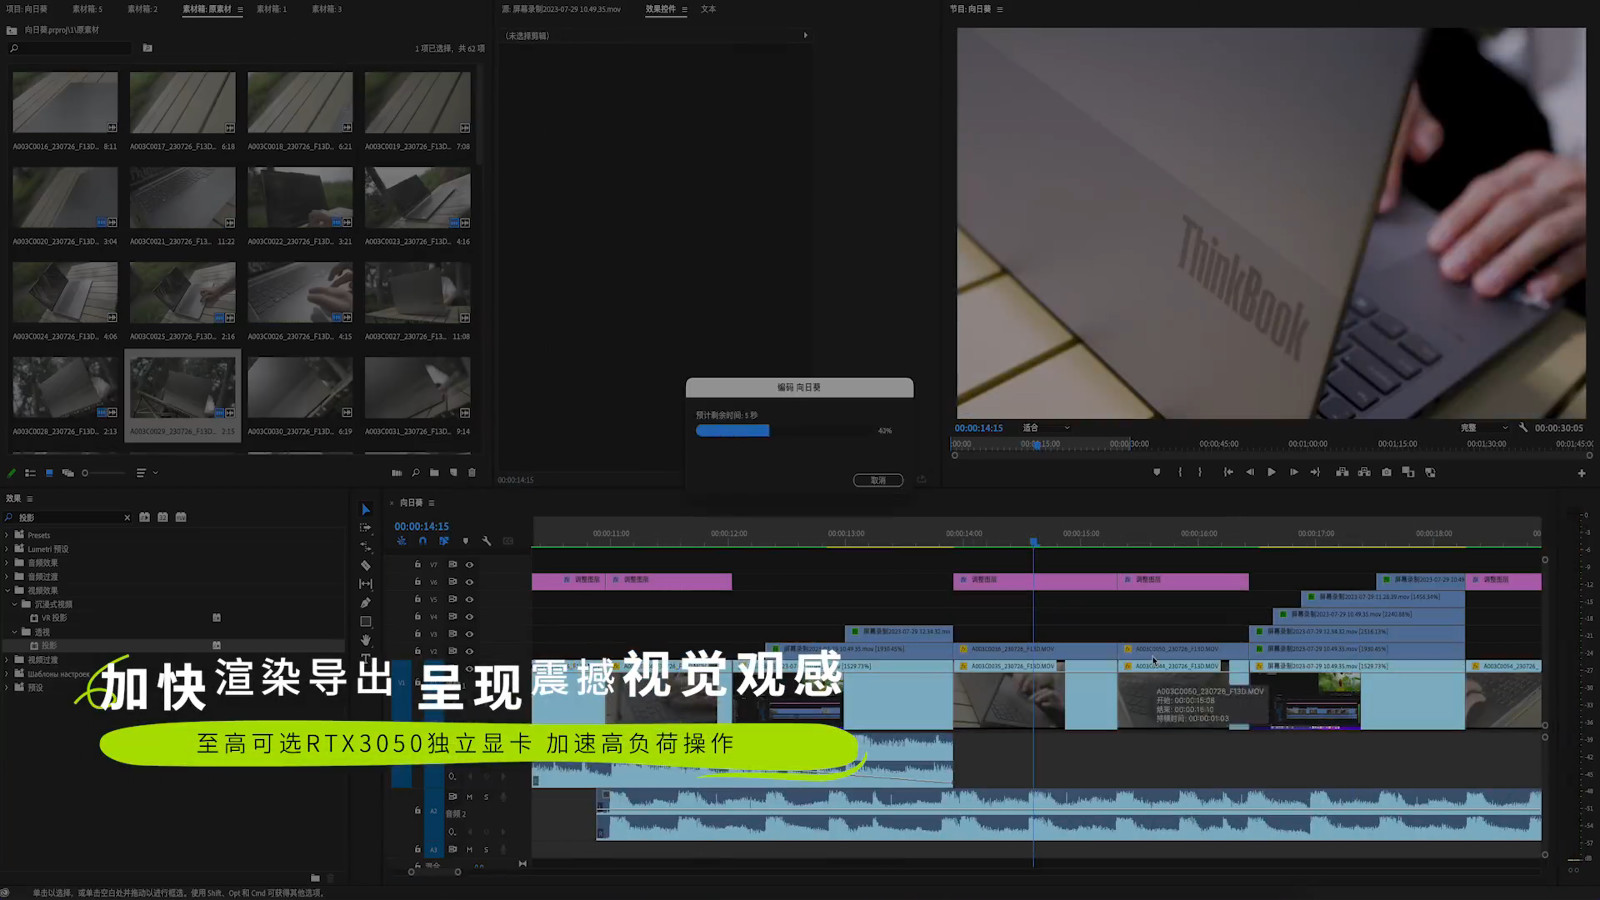Switch to the 文本 (Text) tab
Image resolution: width=1600 pixels, height=900 pixels.
click(x=708, y=9)
